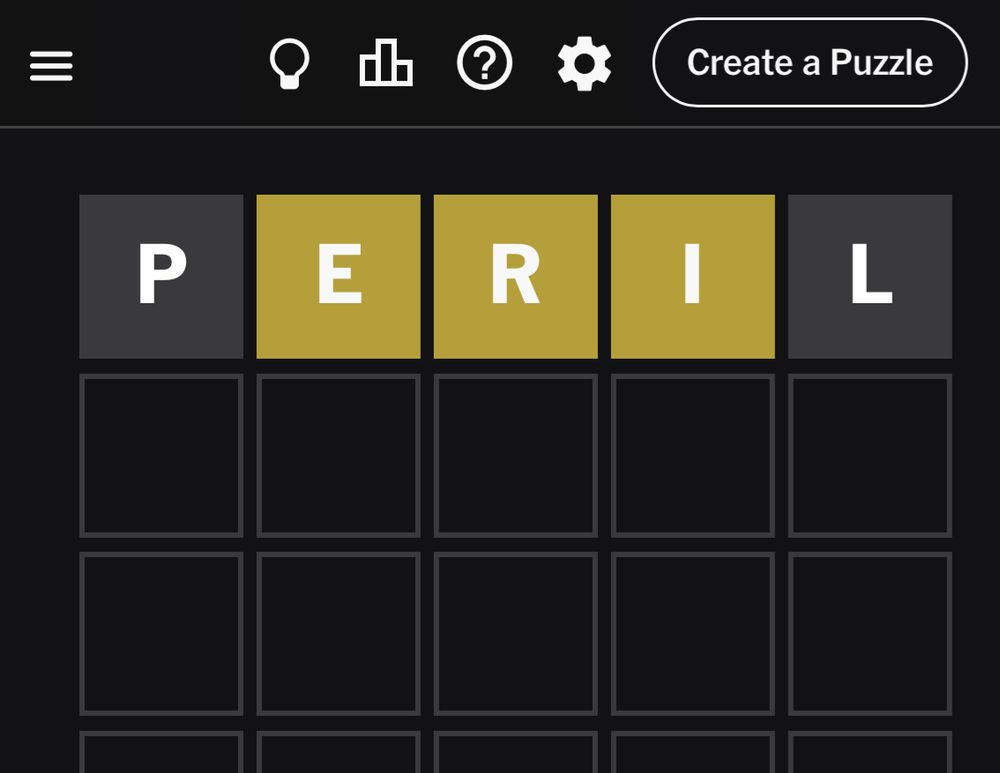Click the last empty cell in row three

point(869,630)
